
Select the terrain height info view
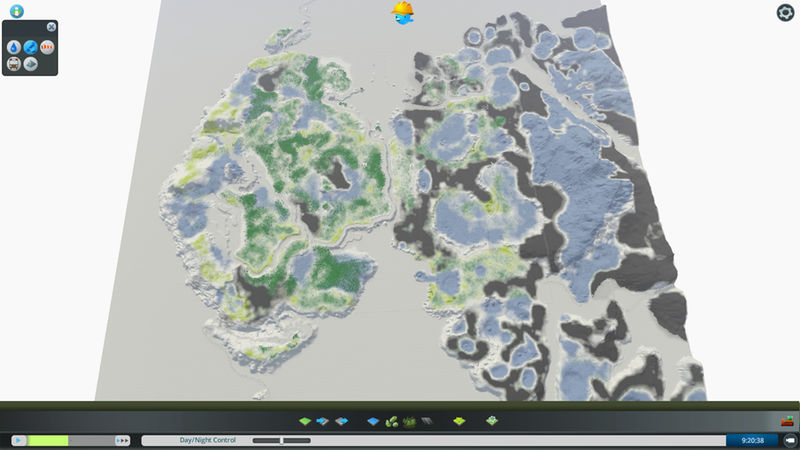click(31, 63)
